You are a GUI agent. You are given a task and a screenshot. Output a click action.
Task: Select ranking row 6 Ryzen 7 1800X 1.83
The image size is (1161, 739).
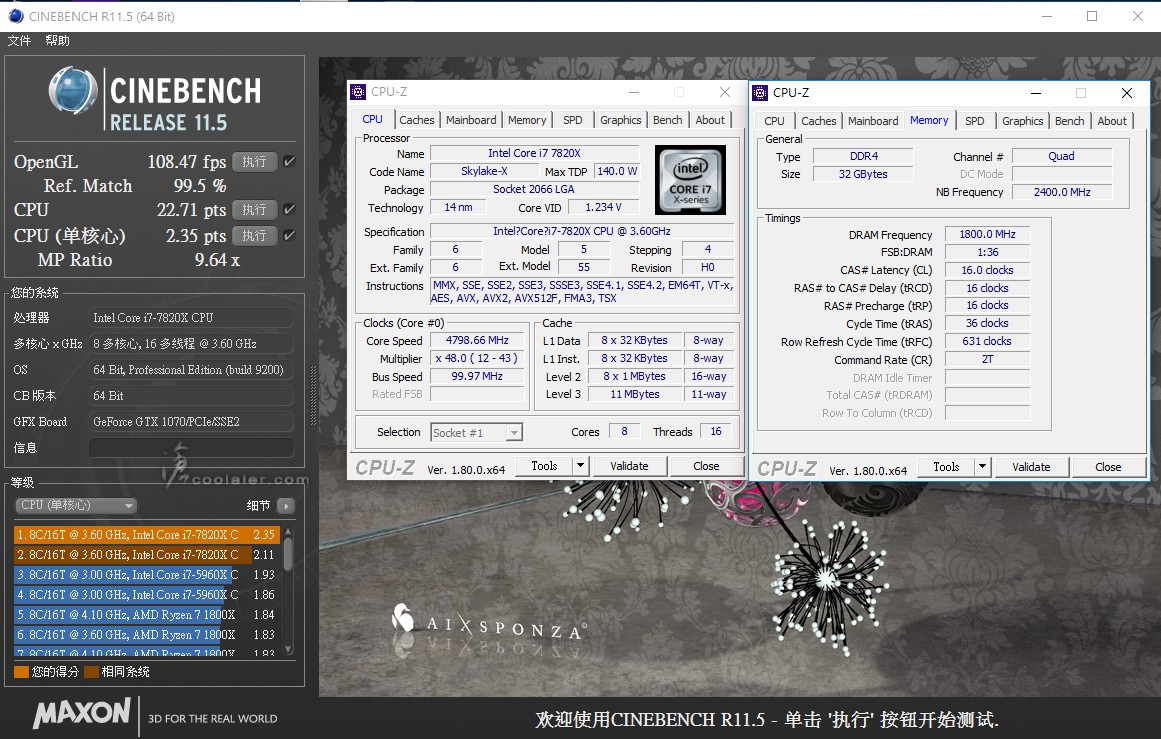[x=147, y=635]
